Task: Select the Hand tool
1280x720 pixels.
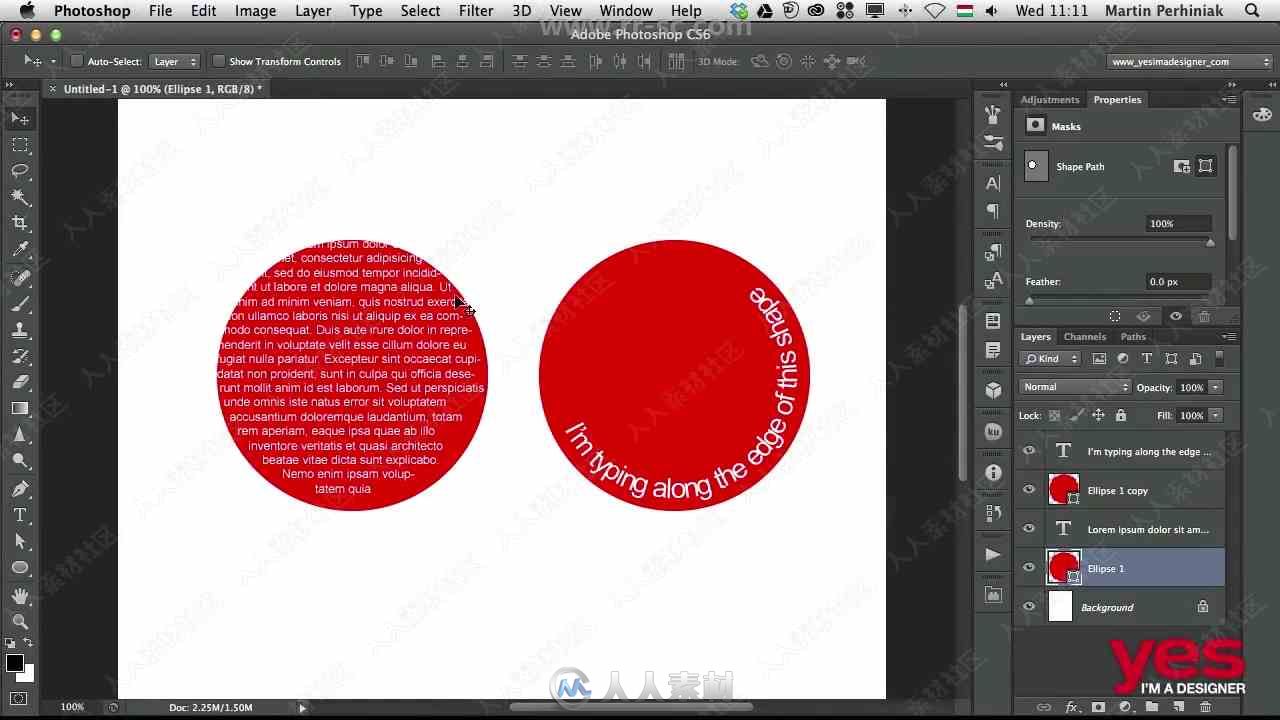Action: coord(20,596)
